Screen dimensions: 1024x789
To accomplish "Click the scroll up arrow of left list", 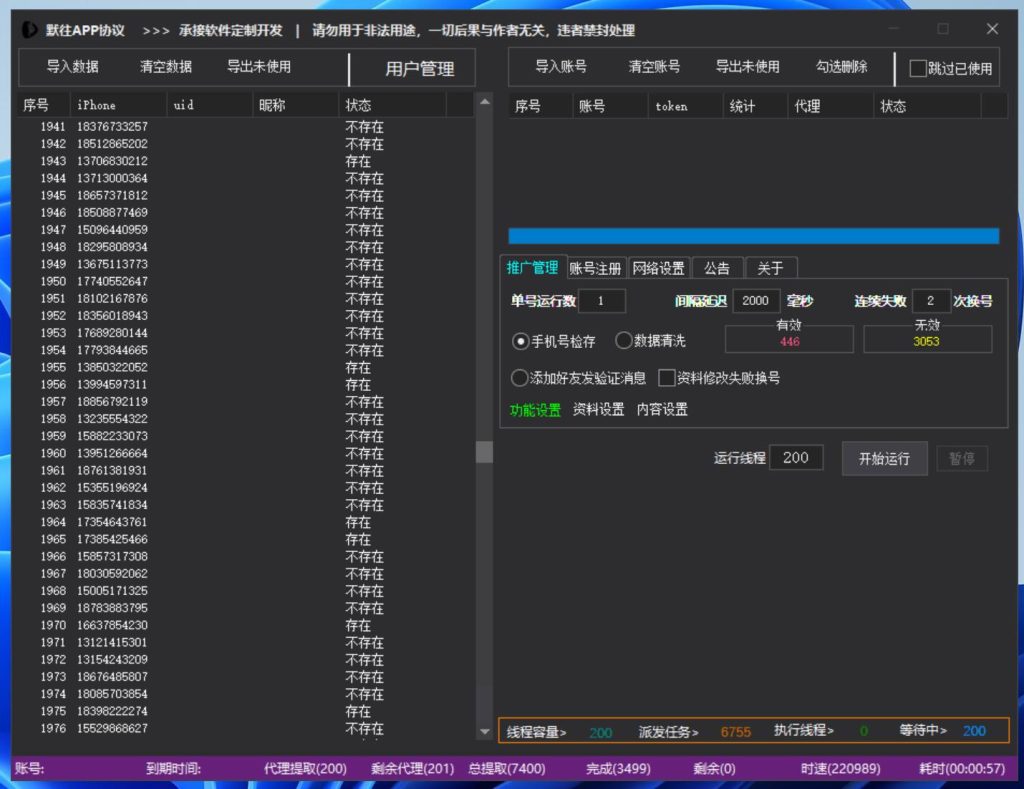I will pyautogui.click(x=484, y=101).
